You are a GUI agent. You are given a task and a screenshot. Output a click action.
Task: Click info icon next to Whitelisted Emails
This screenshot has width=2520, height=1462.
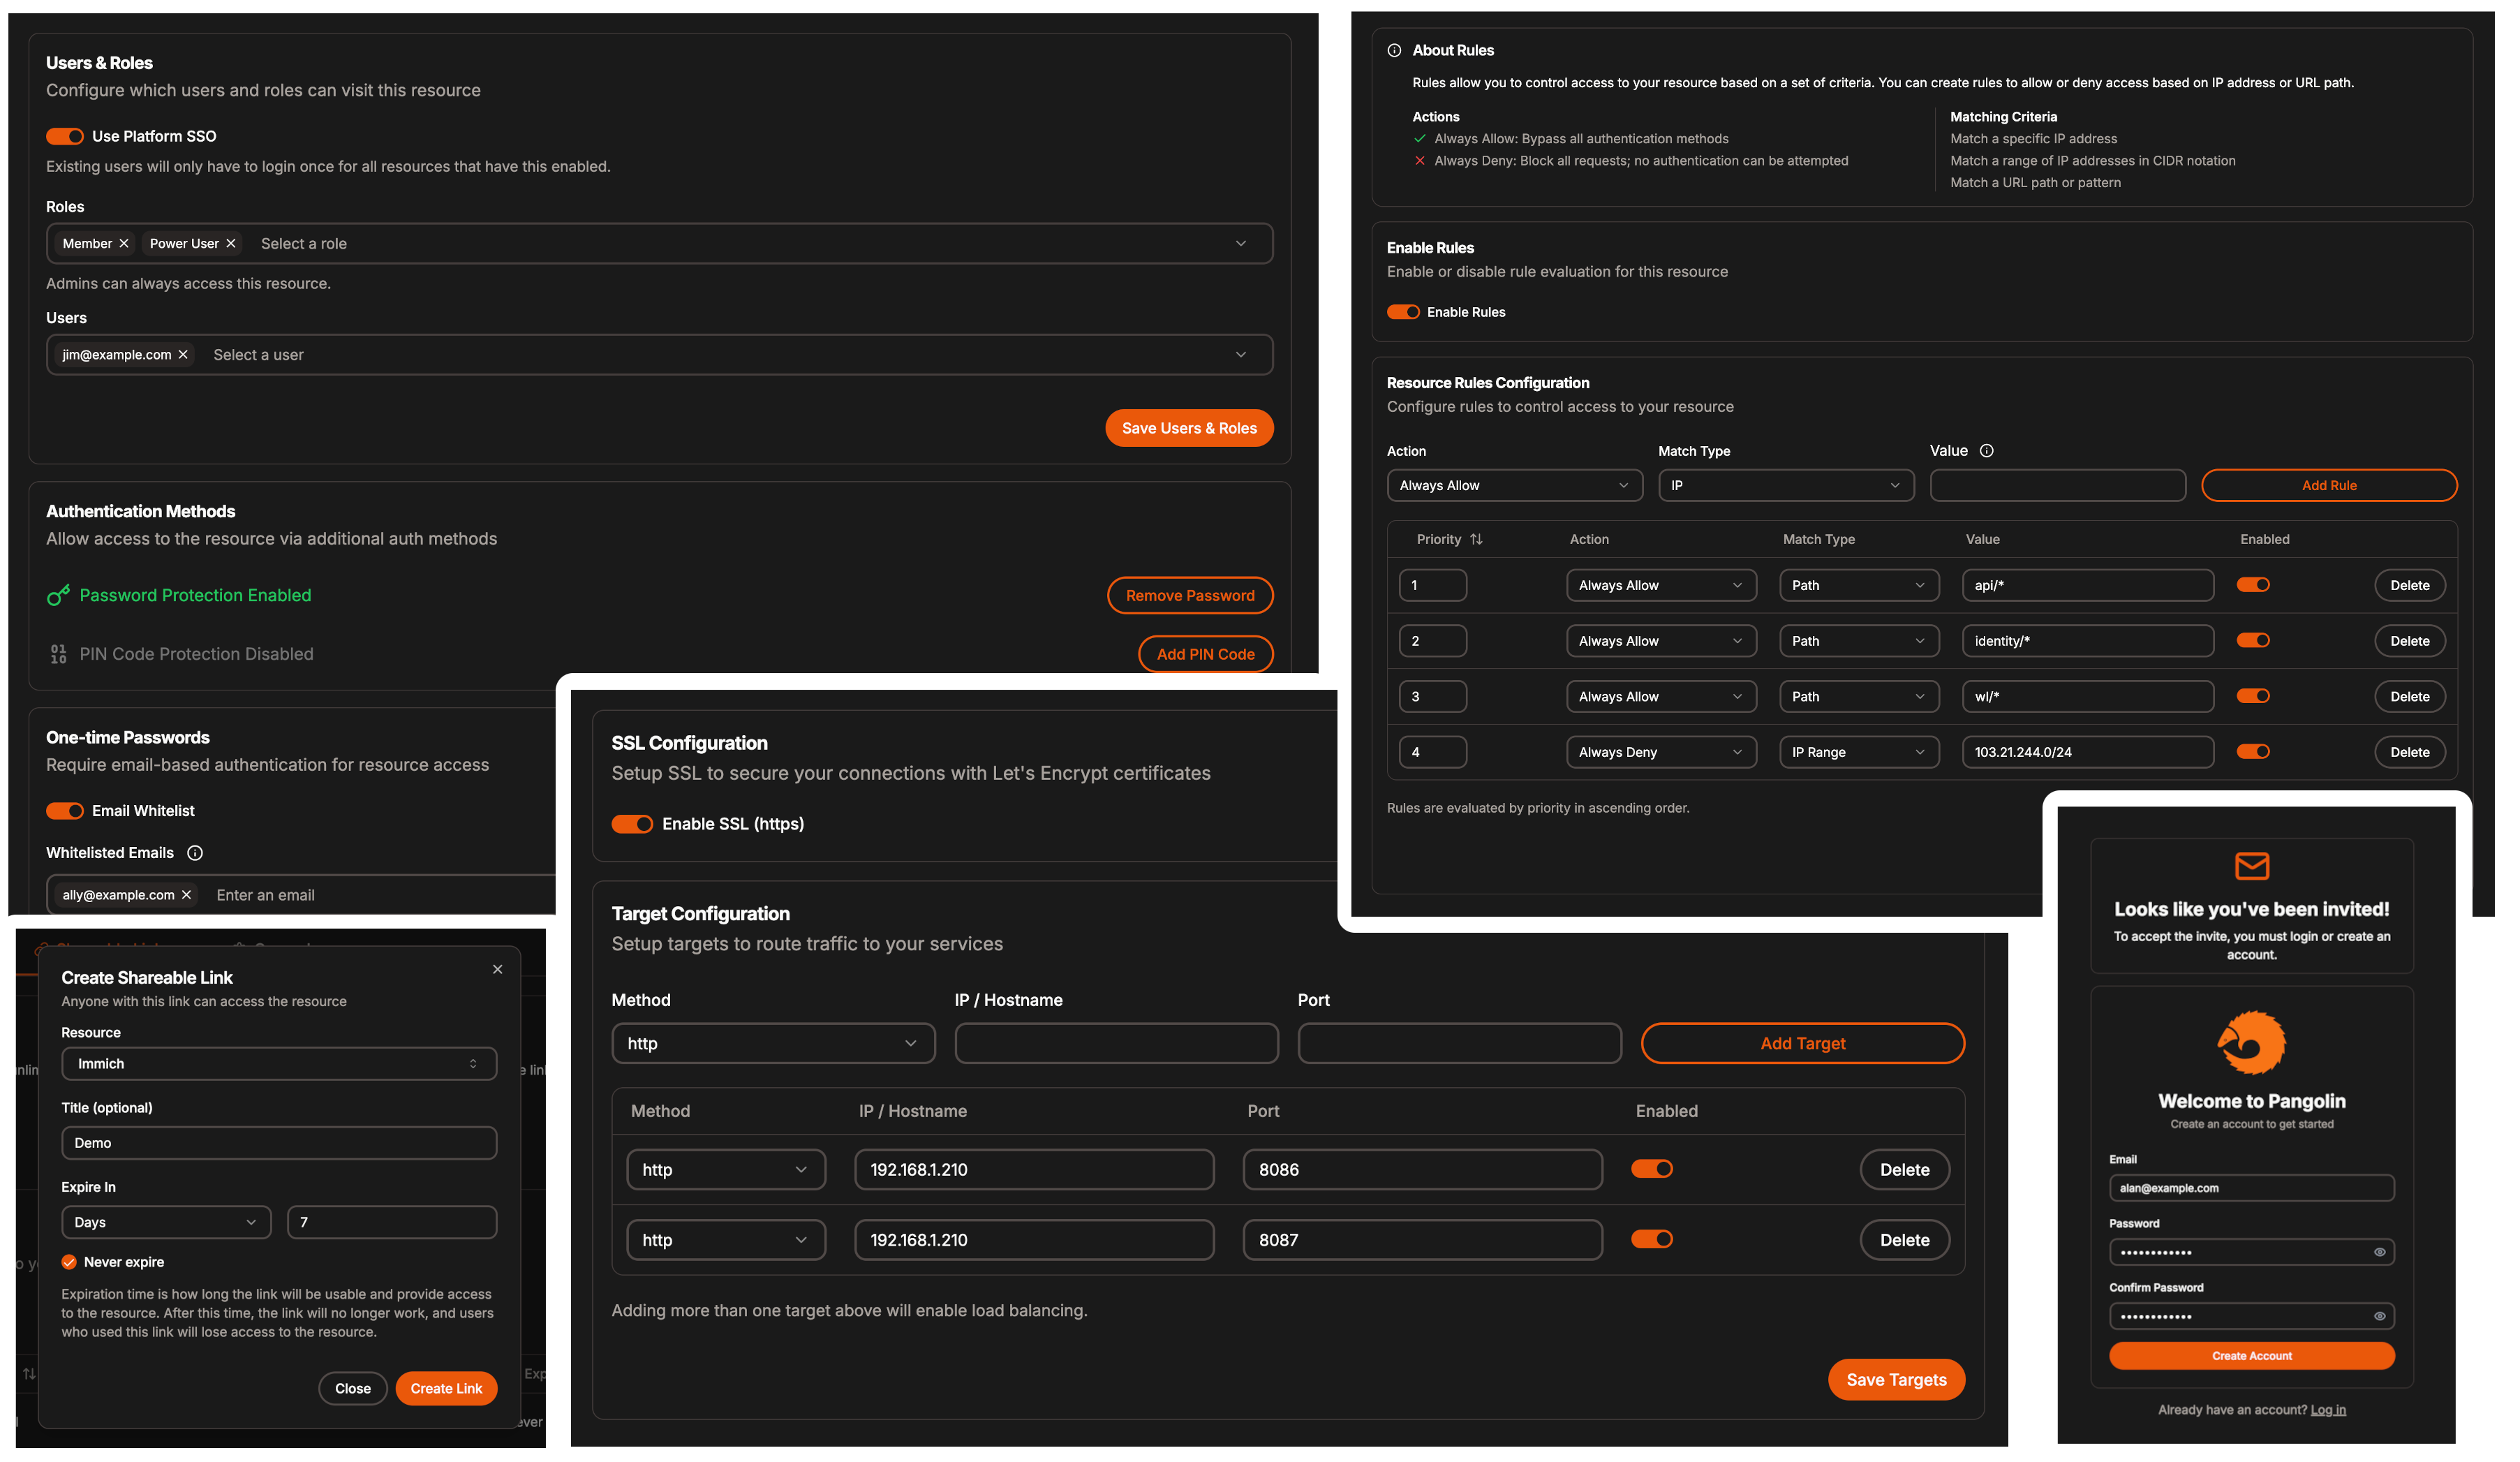click(195, 853)
